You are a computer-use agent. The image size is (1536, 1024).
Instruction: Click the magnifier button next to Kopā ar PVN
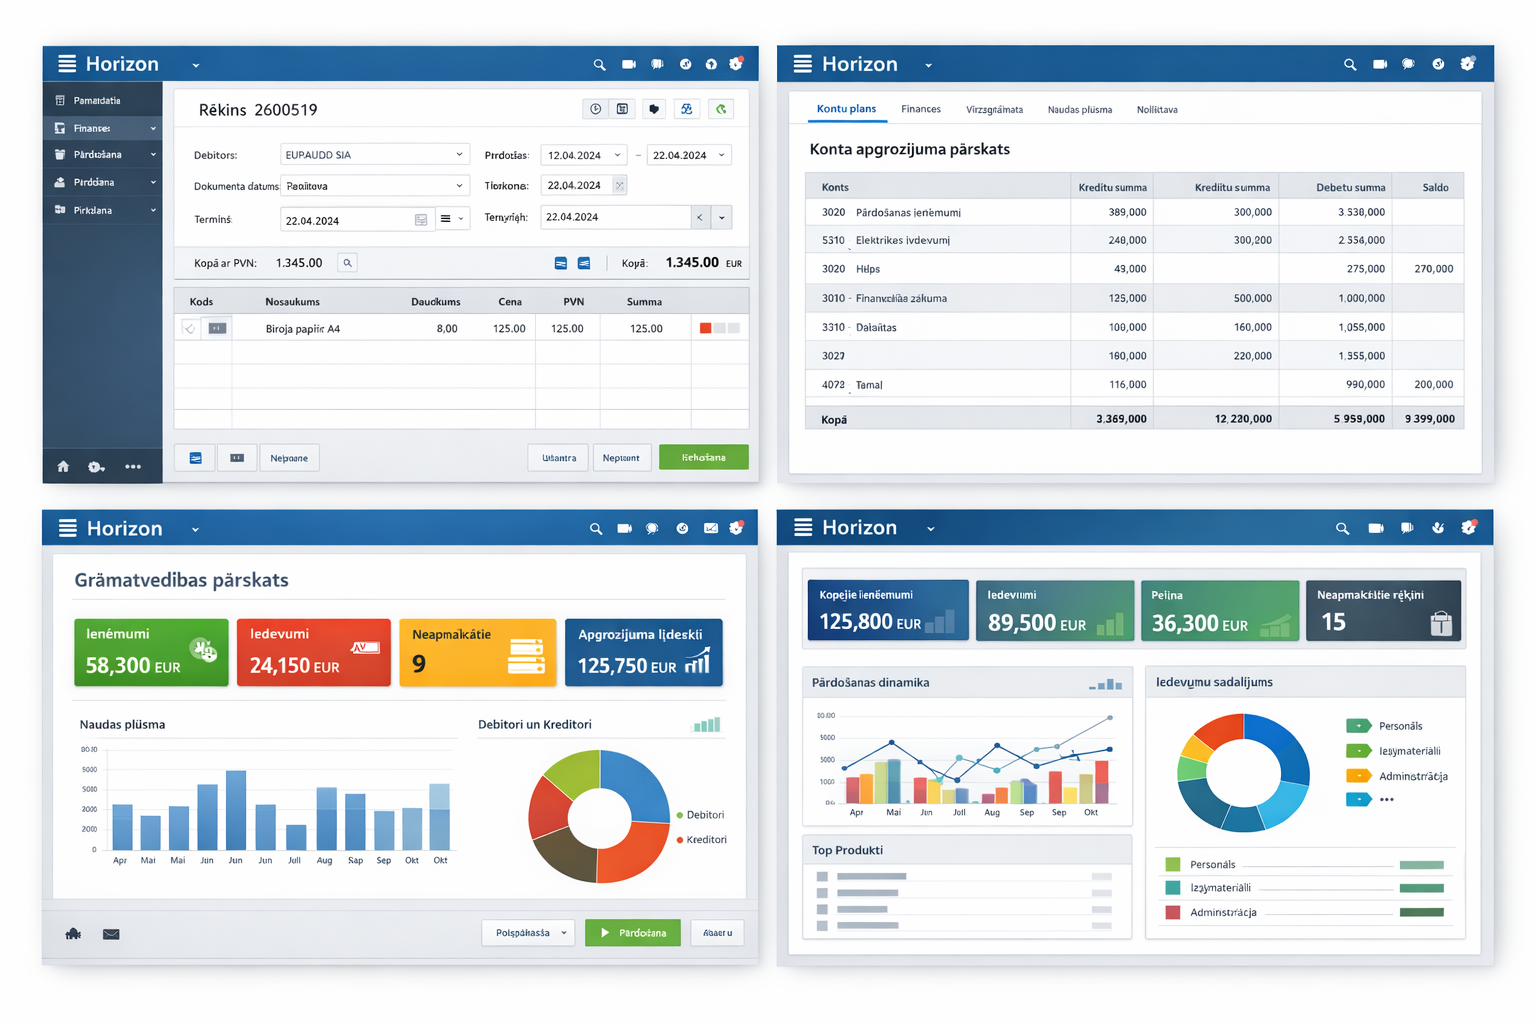(347, 263)
